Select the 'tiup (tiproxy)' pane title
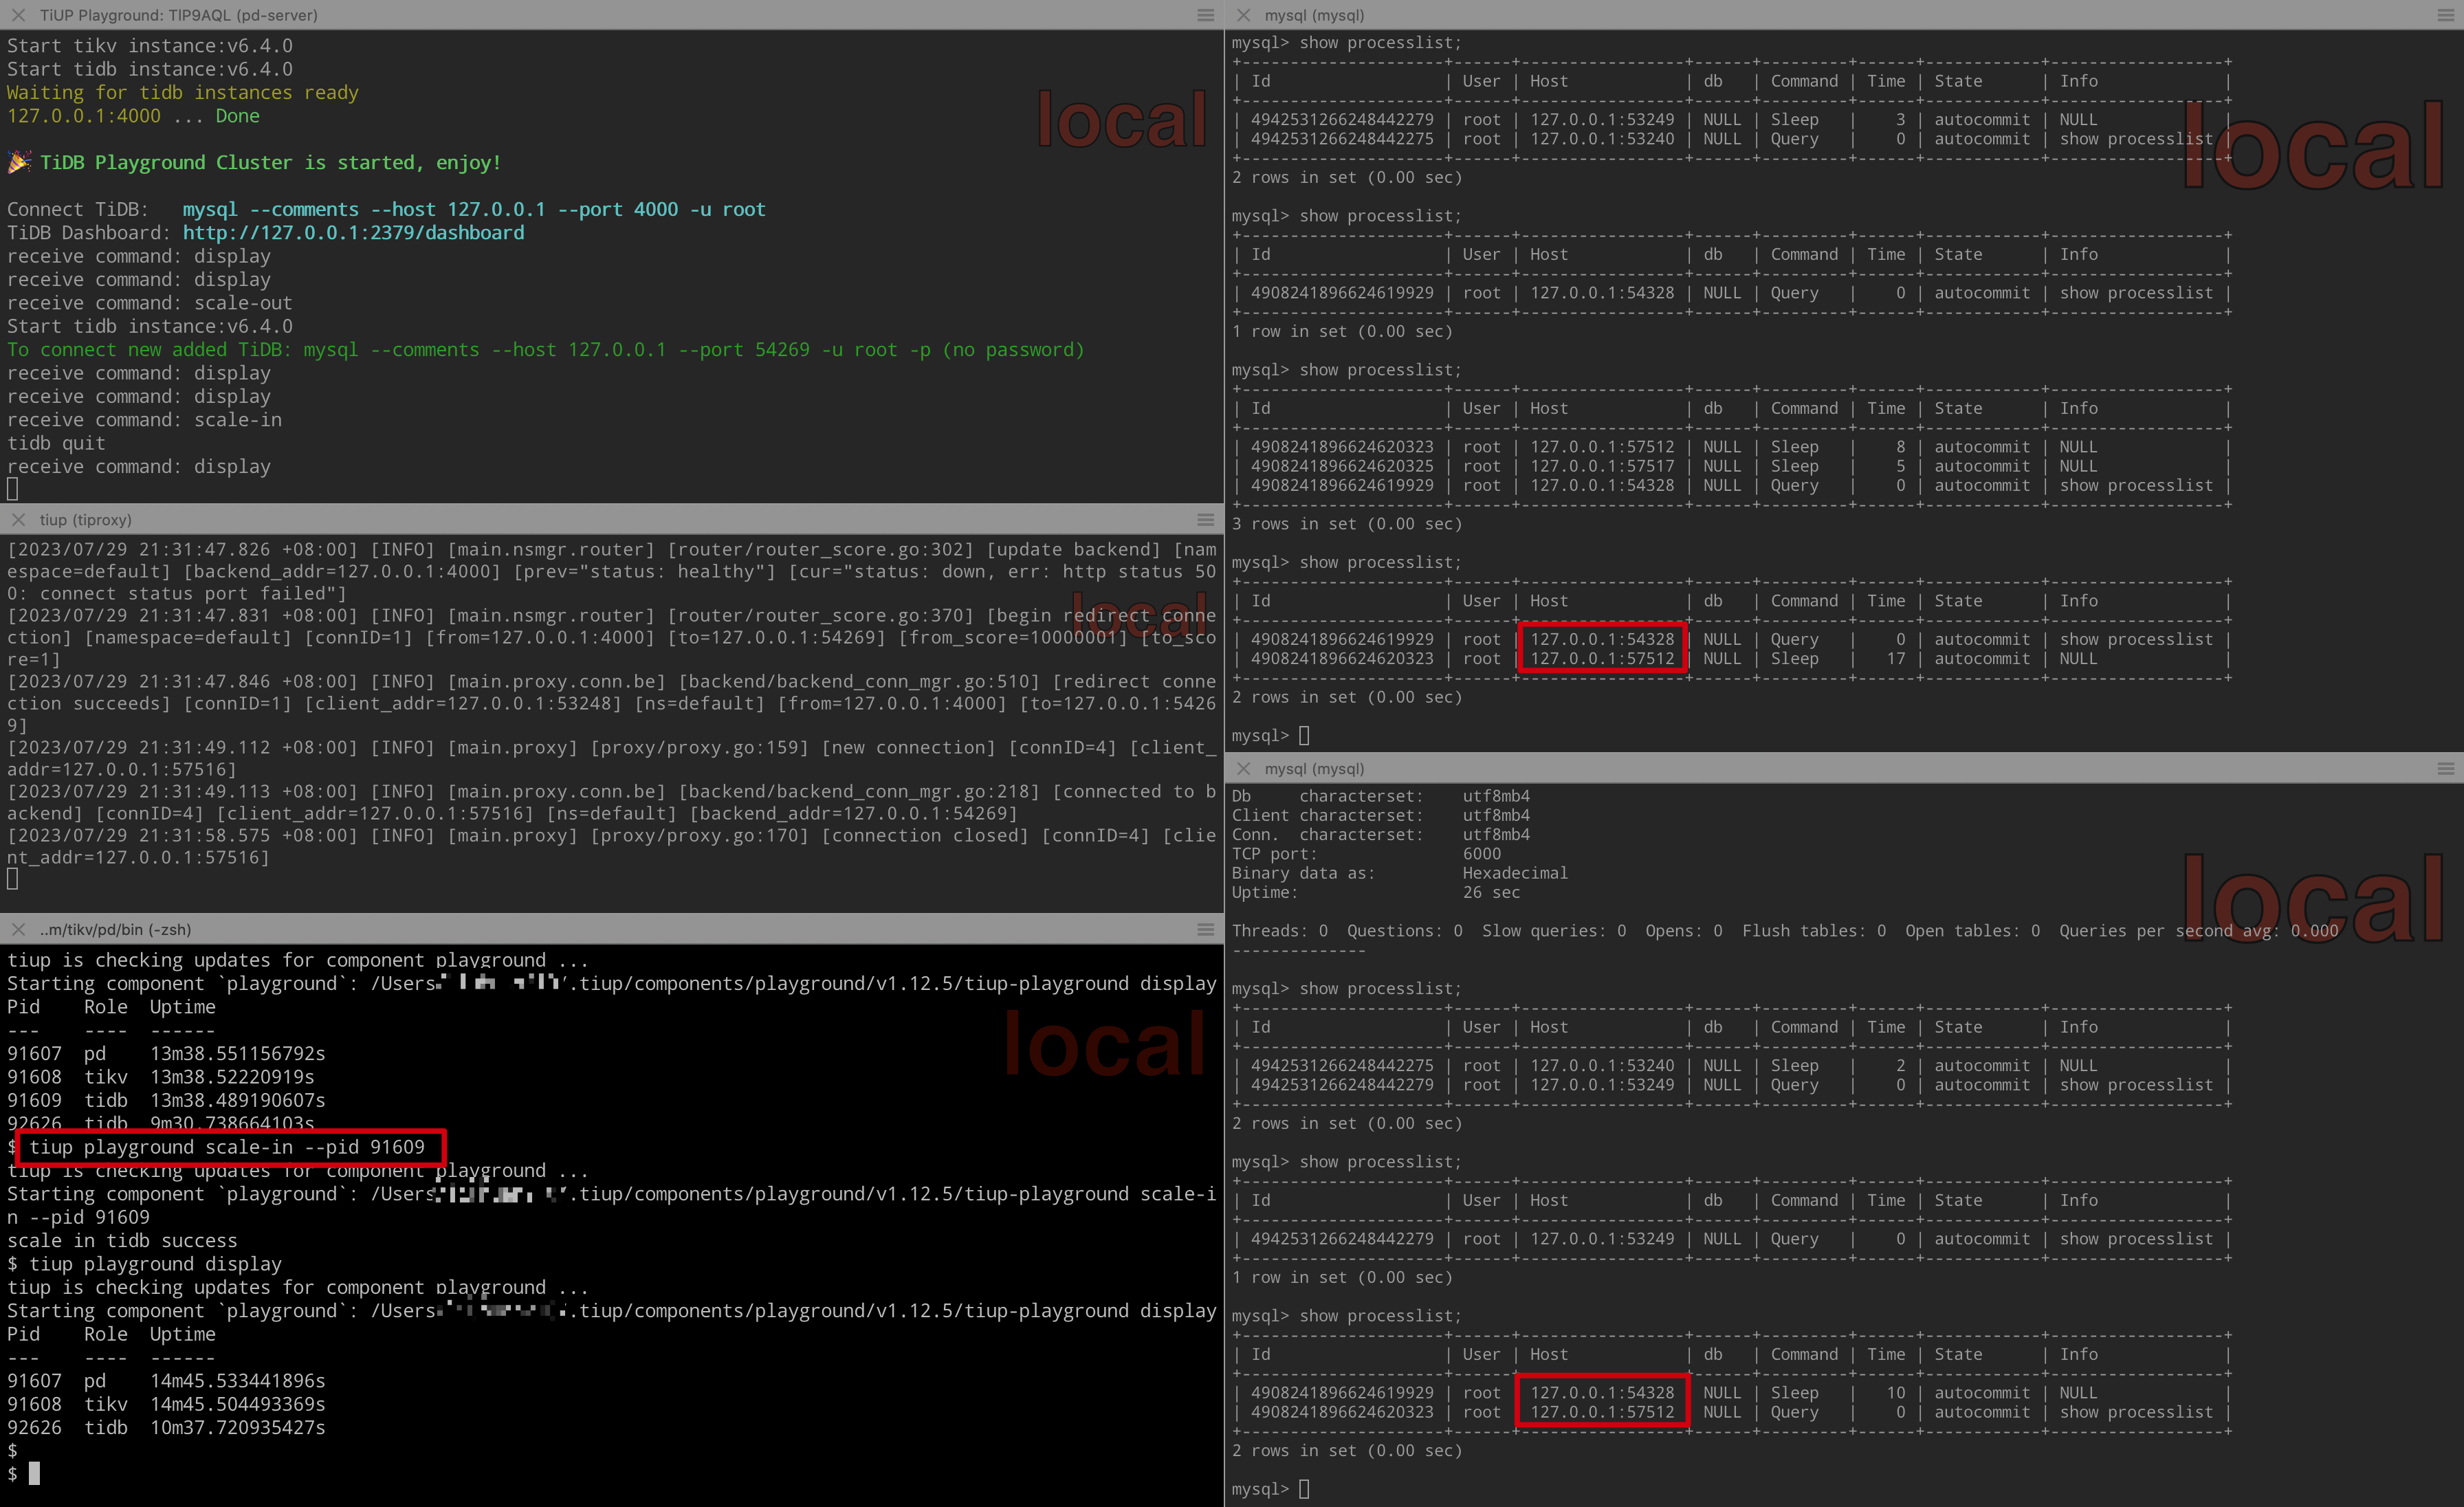2464x1507 pixels. coord(85,520)
